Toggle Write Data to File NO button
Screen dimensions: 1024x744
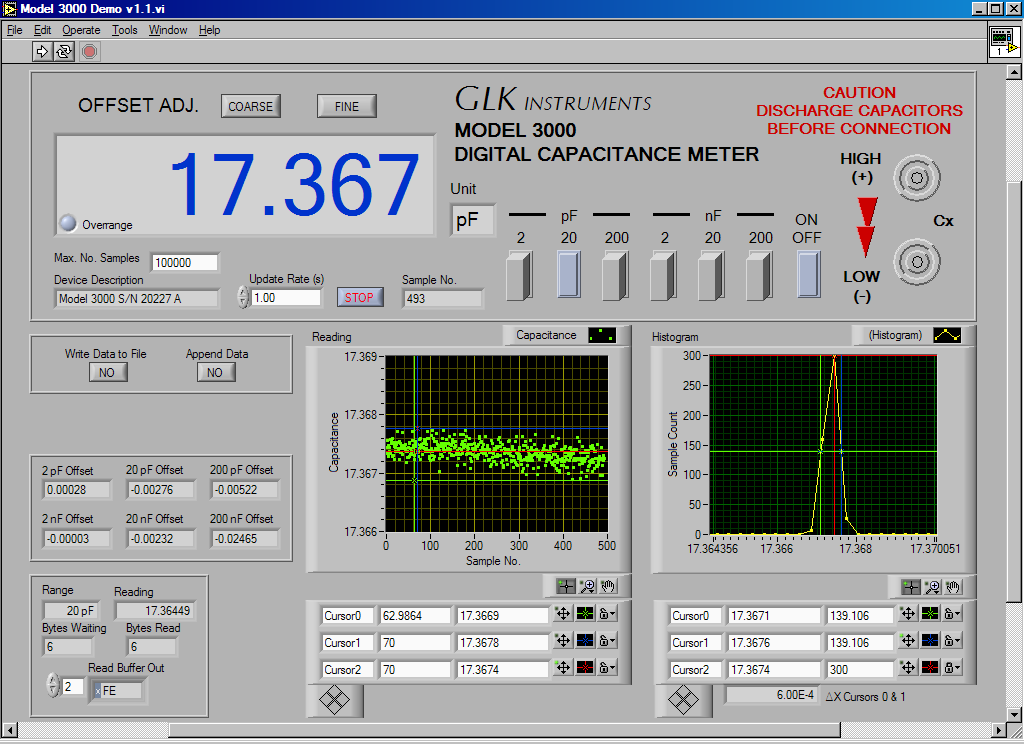point(107,372)
